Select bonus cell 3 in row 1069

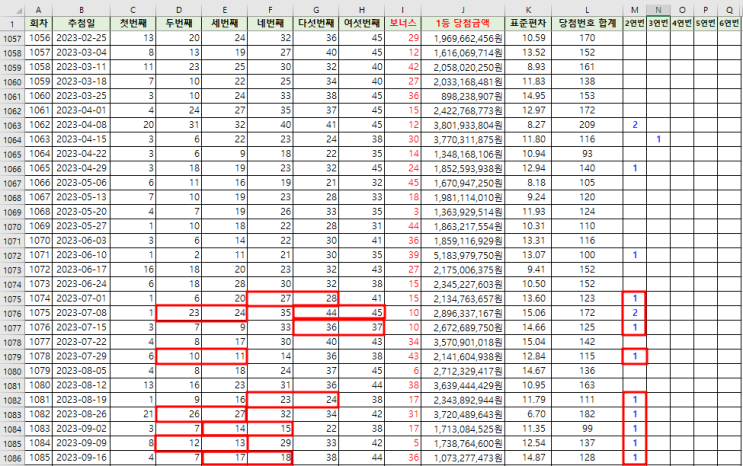403,211
